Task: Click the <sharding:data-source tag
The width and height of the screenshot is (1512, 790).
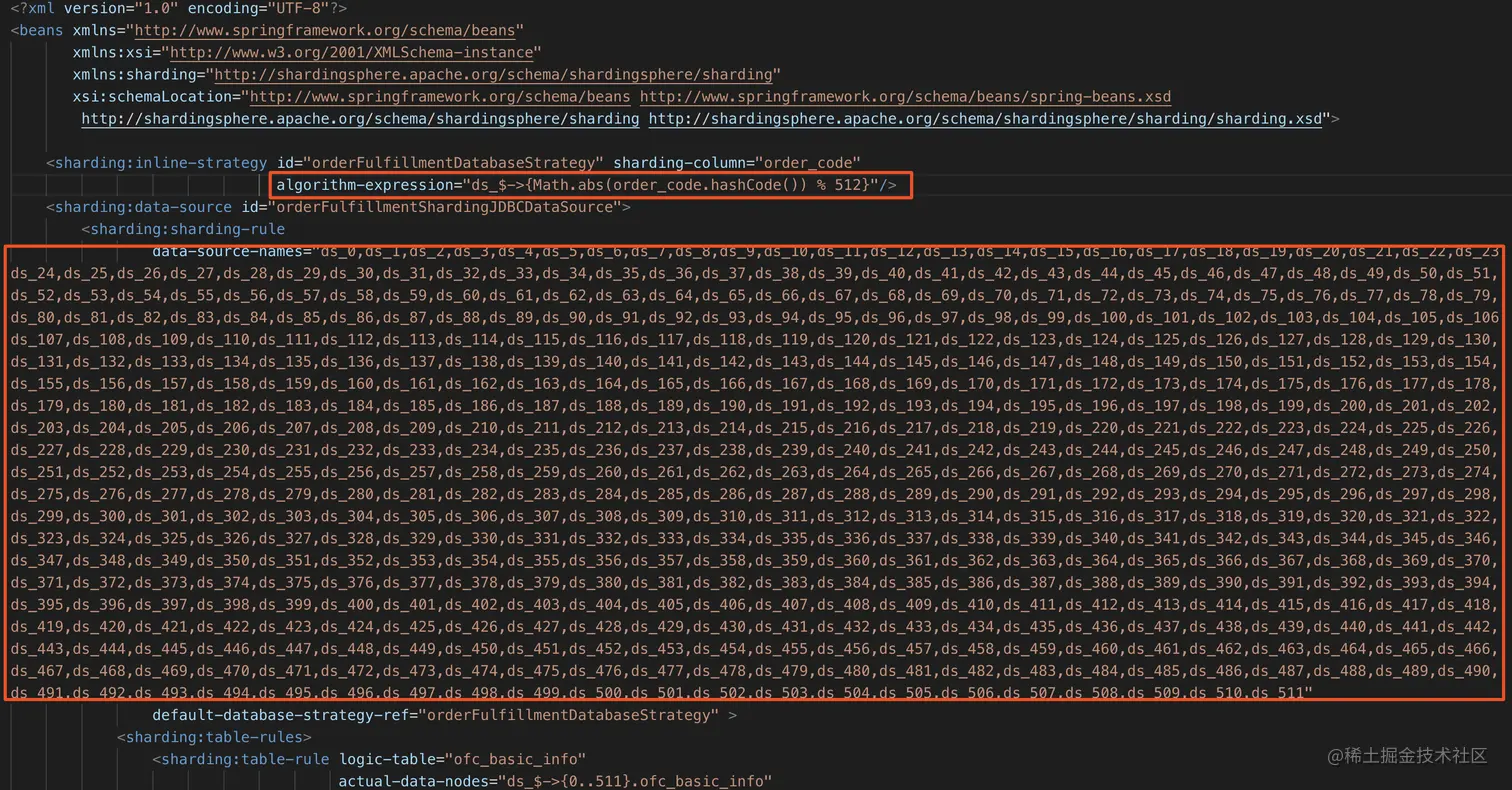Action: coord(139,207)
